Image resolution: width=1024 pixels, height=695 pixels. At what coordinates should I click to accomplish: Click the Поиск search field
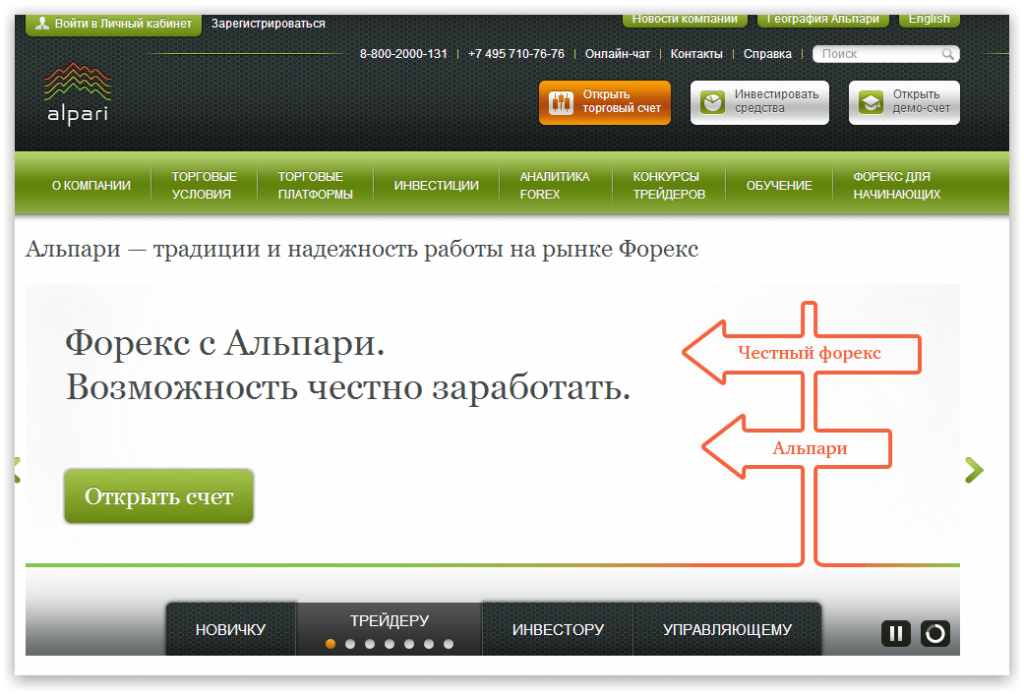[x=886, y=54]
